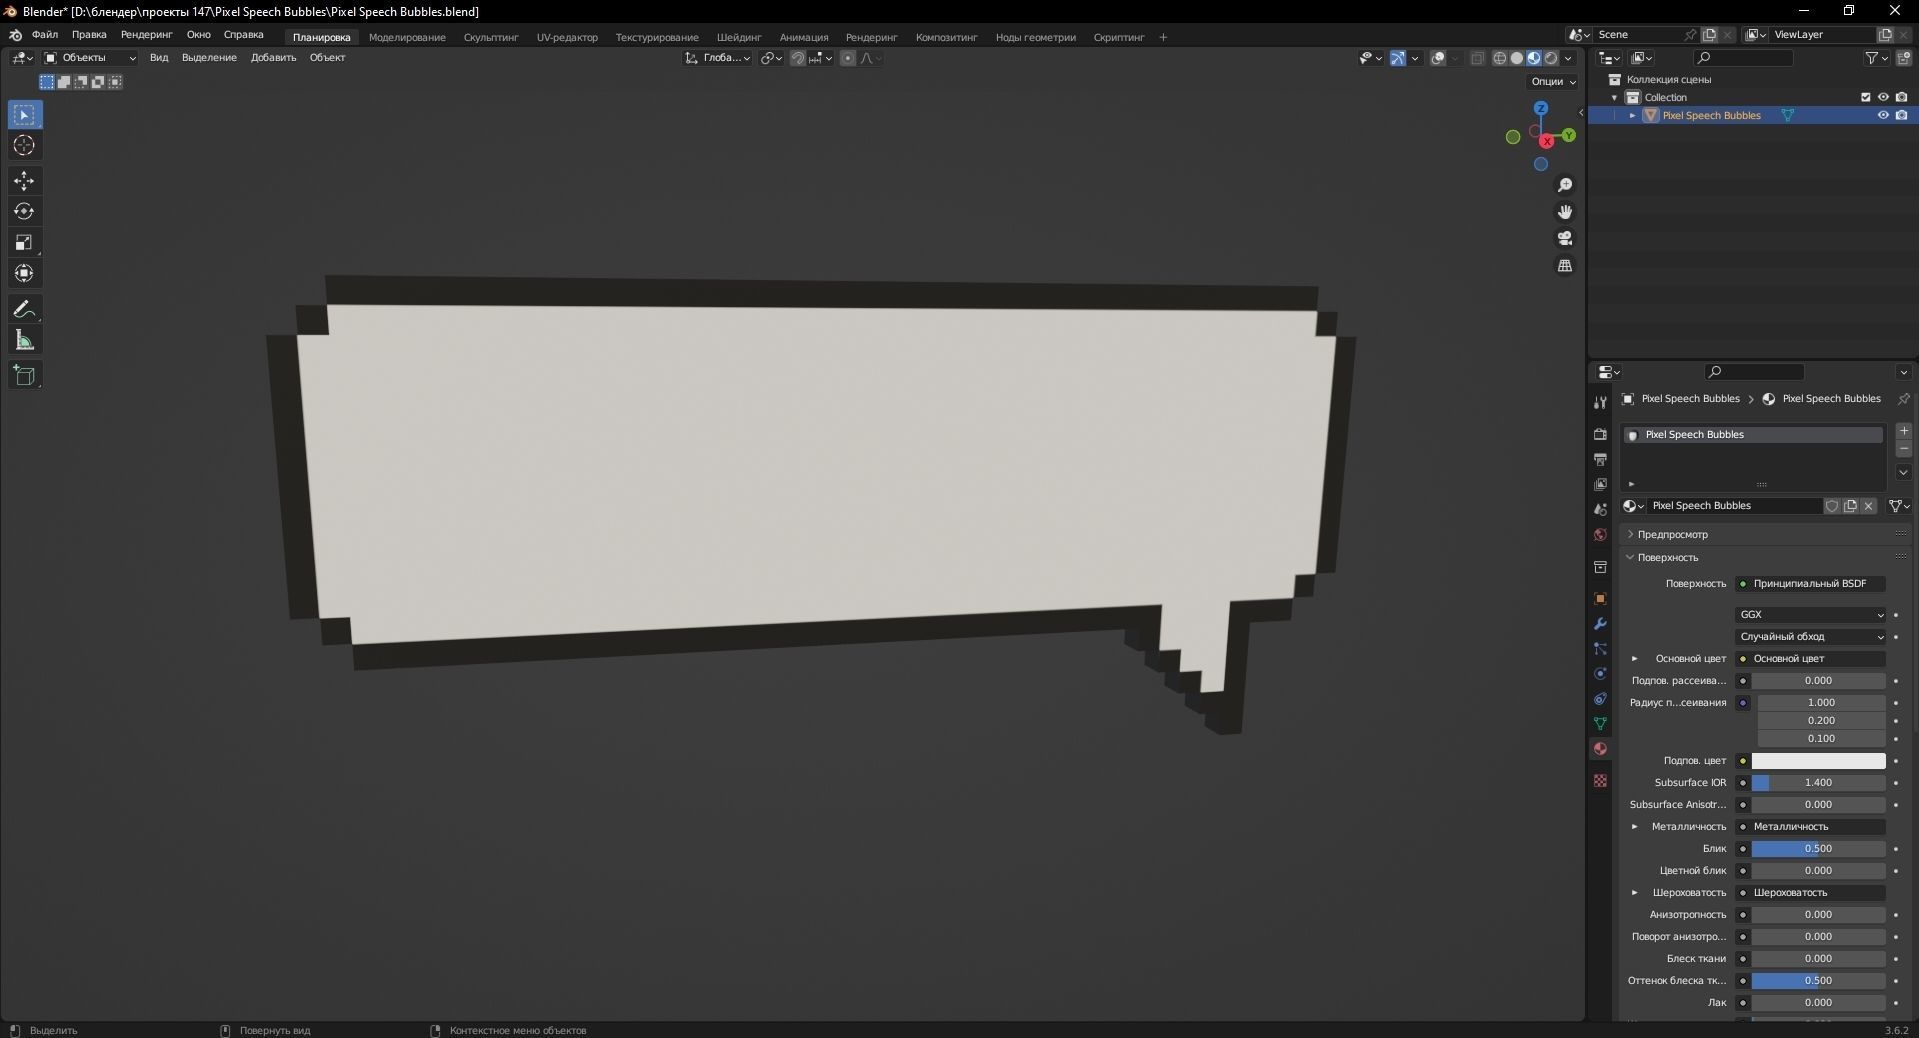
Task: Open Object properties tab
Action: coord(1600,599)
